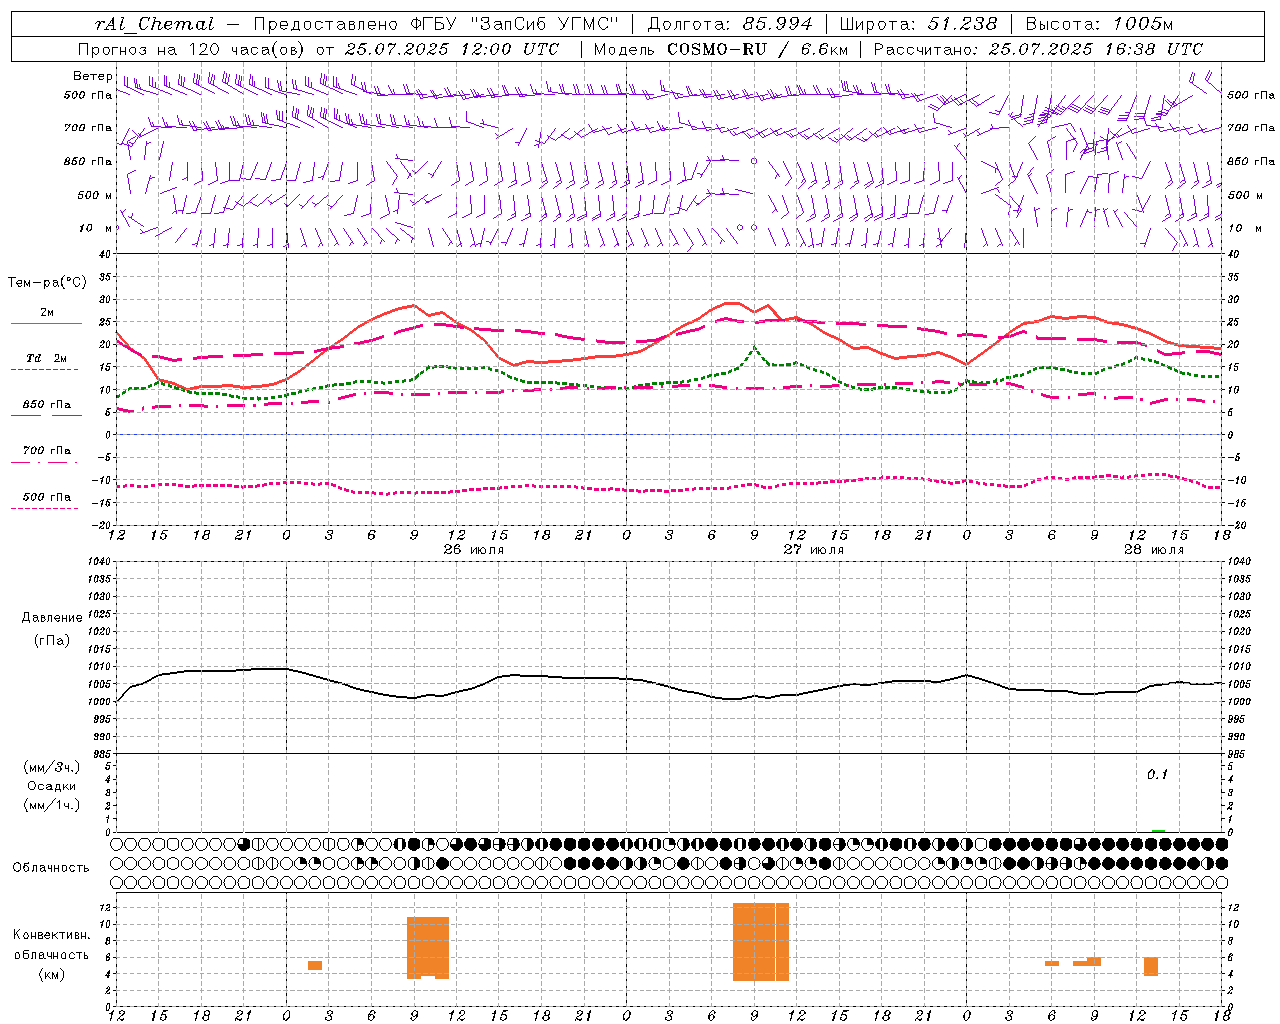
Task: Click the Высота: 1005м value
Action: [1099, 24]
